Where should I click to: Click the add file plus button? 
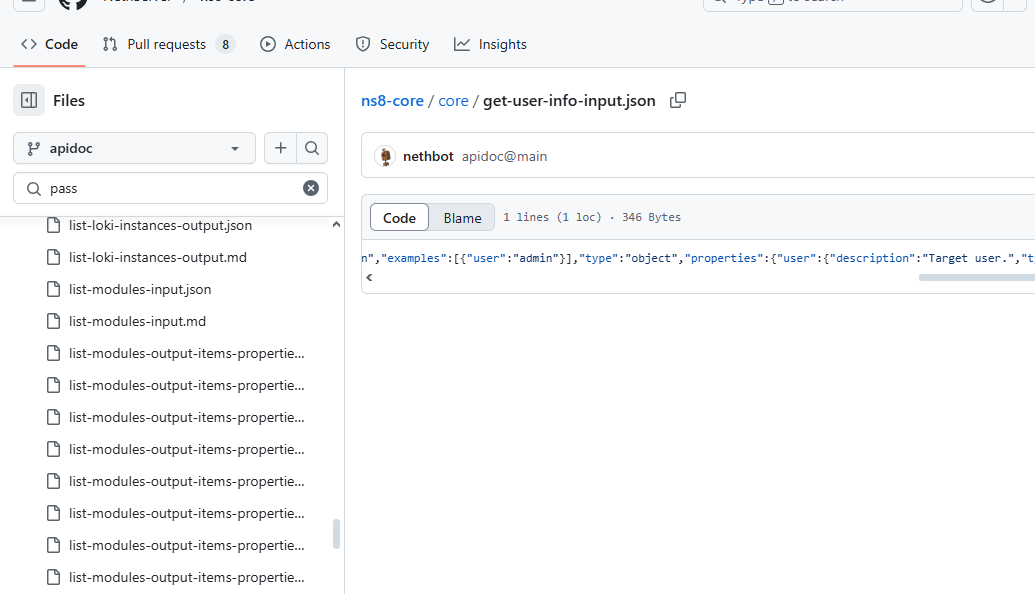click(281, 148)
